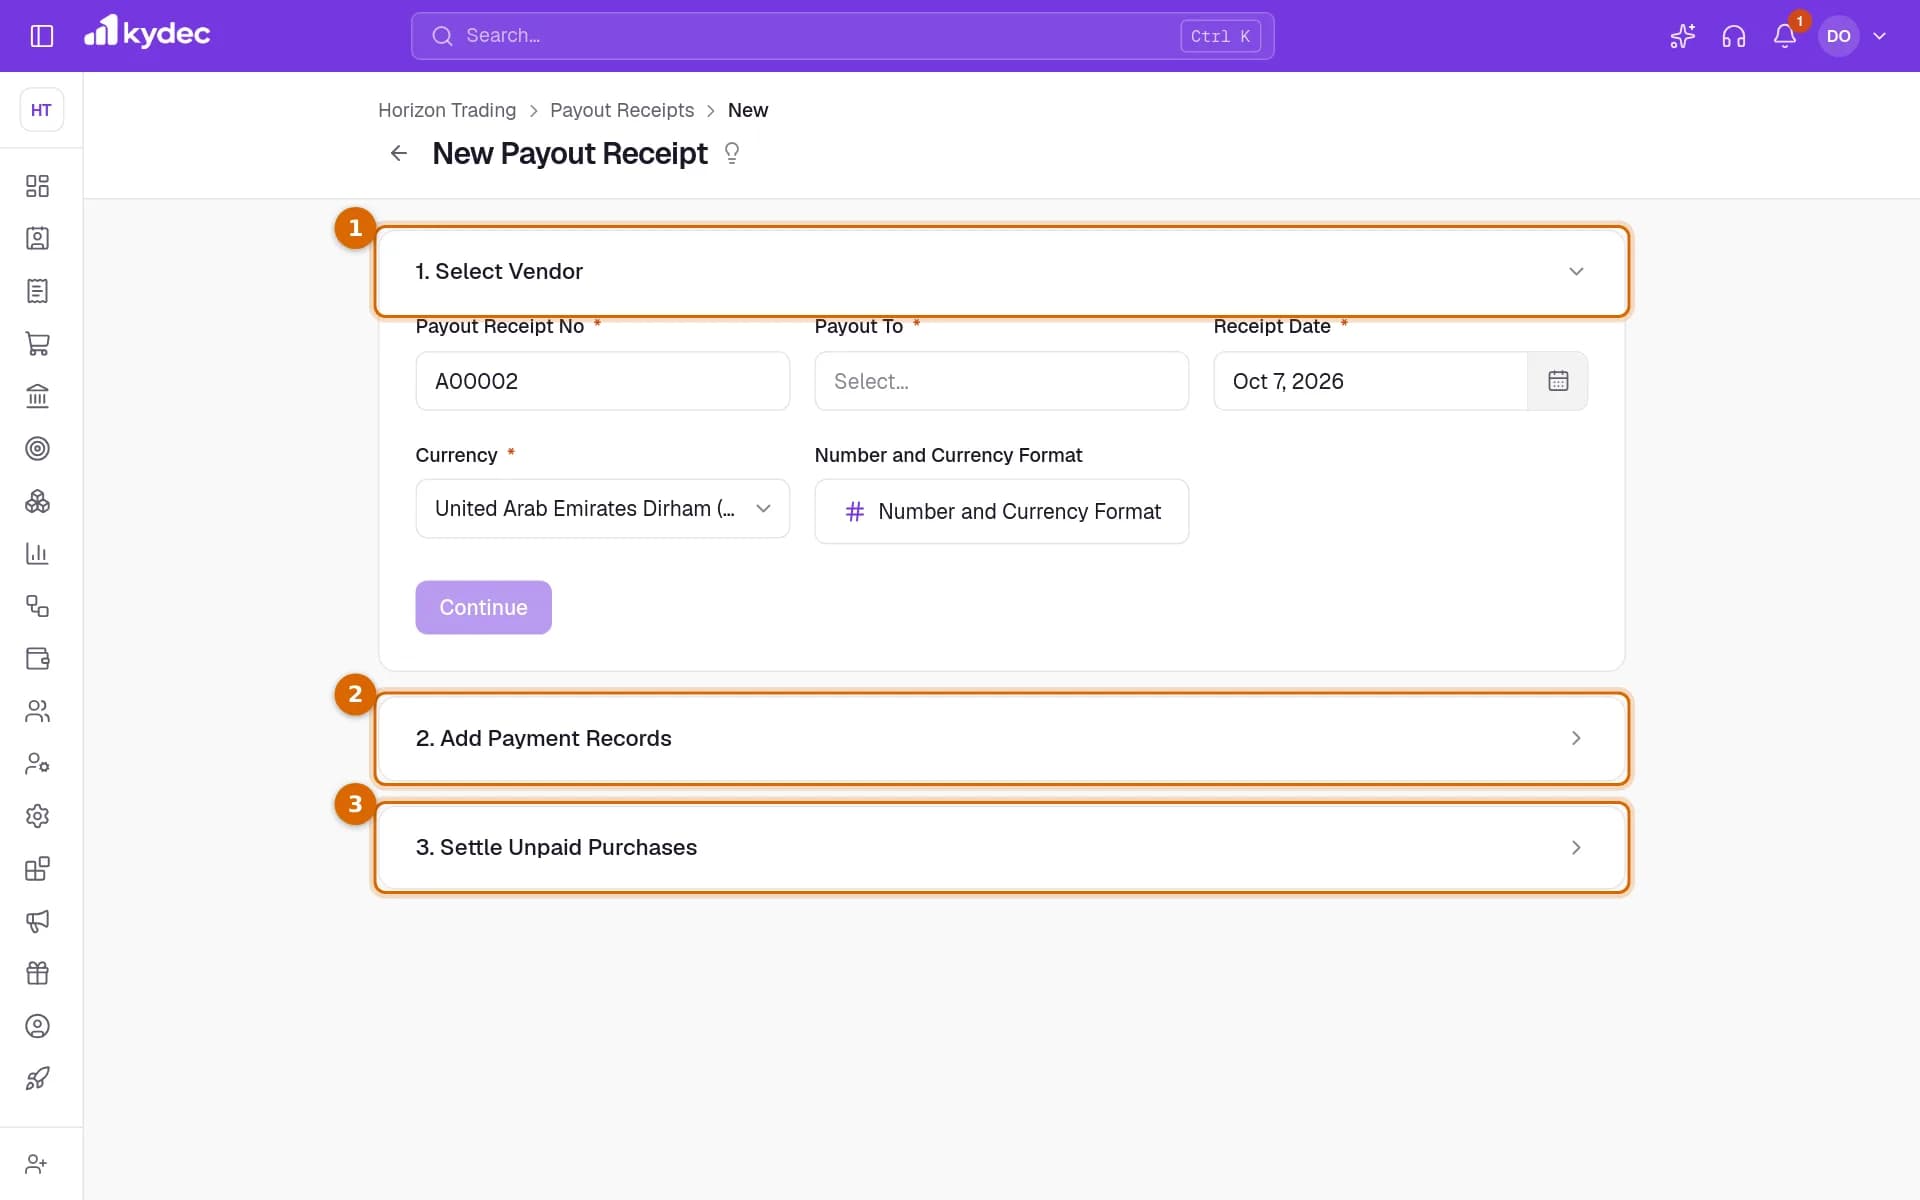Expand the Settle Unpaid Purchases section
1920x1200 pixels.
(x=1002, y=847)
